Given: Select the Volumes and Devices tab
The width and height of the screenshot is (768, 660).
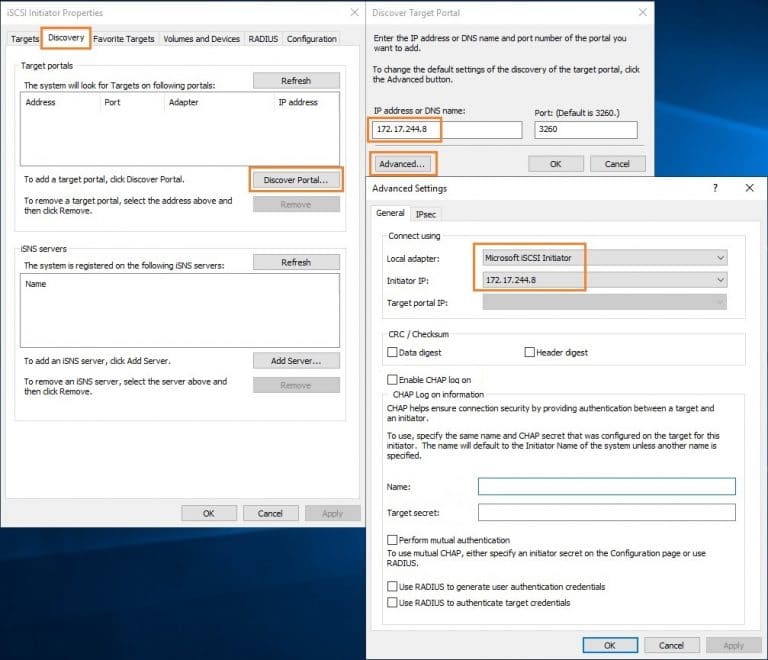Looking at the screenshot, I should coord(202,39).
